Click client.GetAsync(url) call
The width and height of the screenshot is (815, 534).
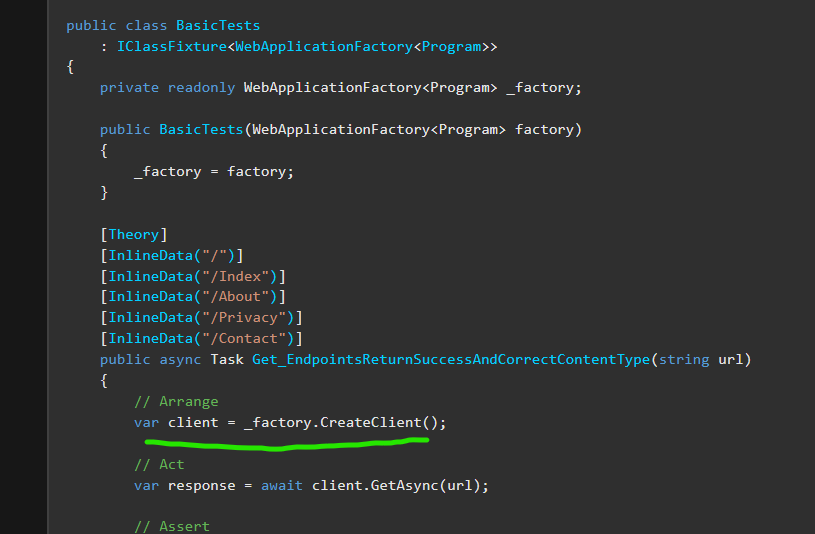coord(396,486)
